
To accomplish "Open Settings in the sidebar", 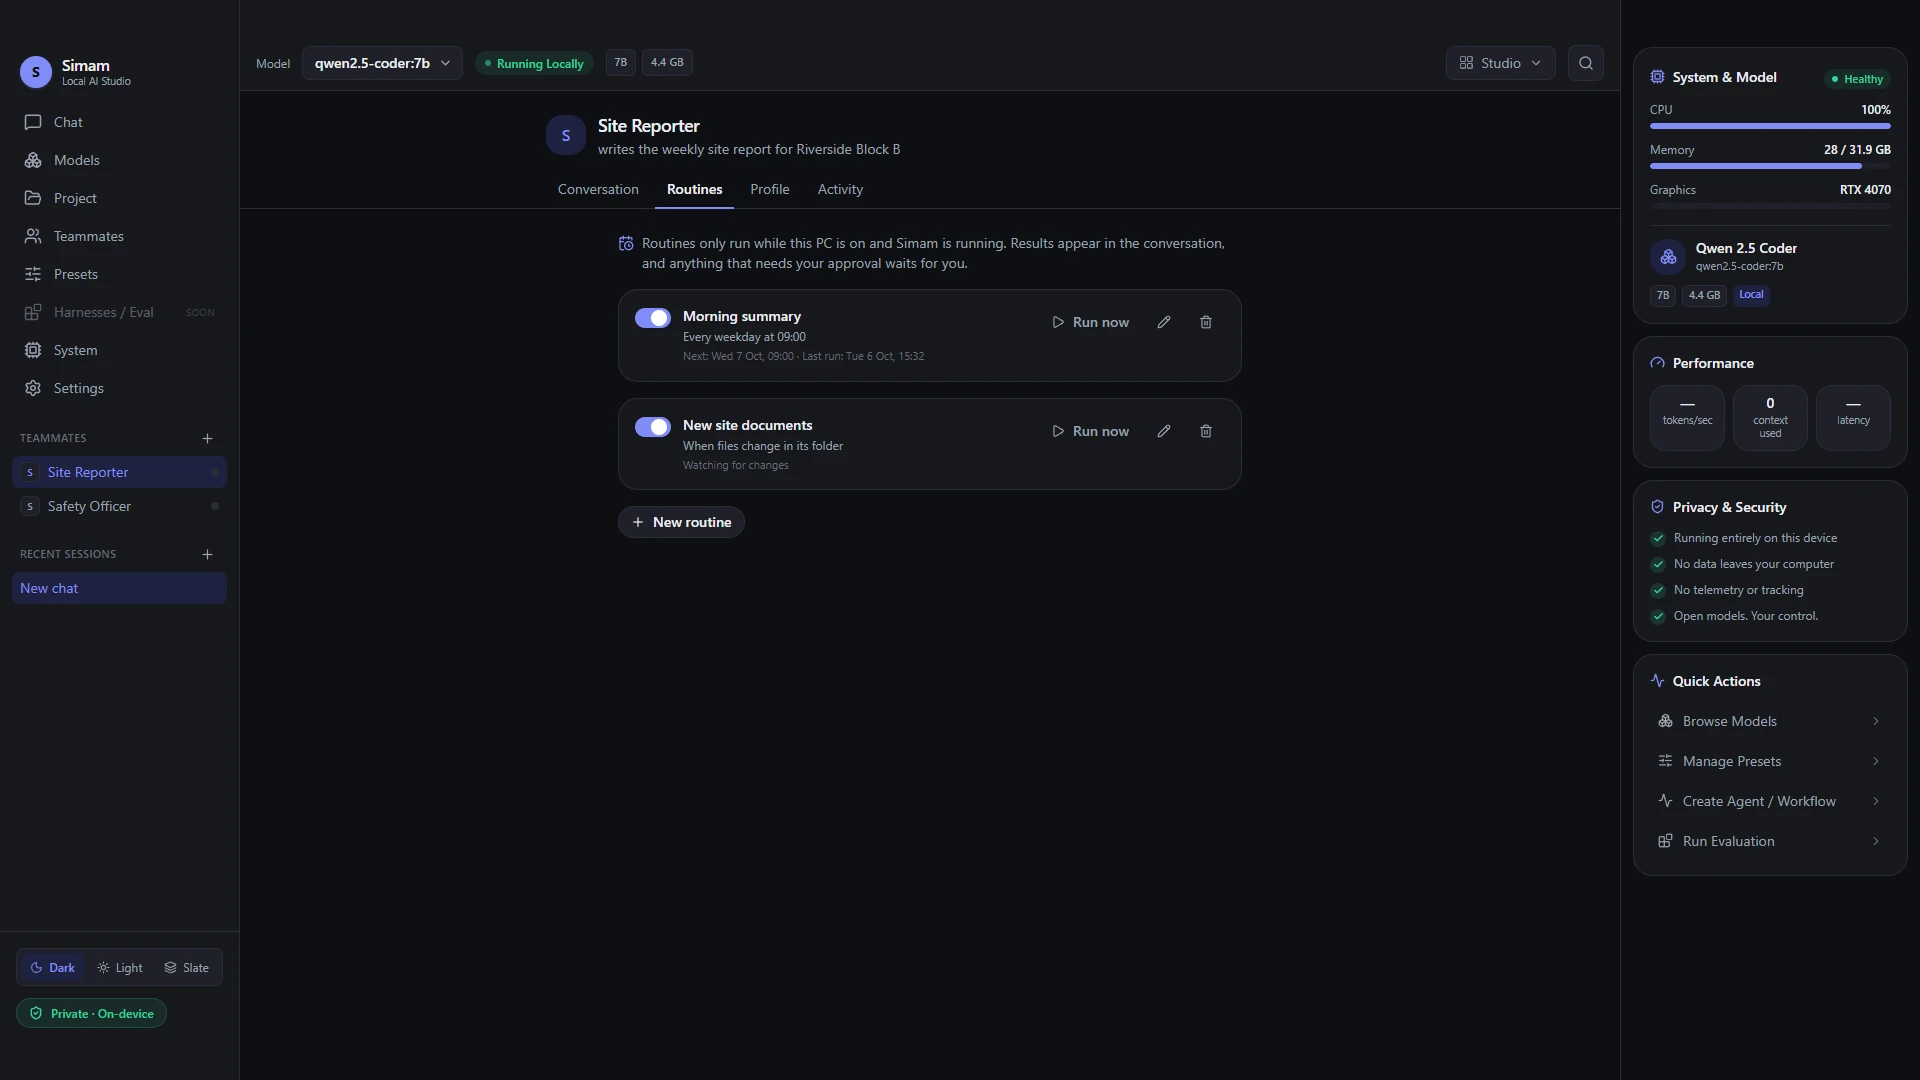I will pyautogui.click(x=119, y=388).
